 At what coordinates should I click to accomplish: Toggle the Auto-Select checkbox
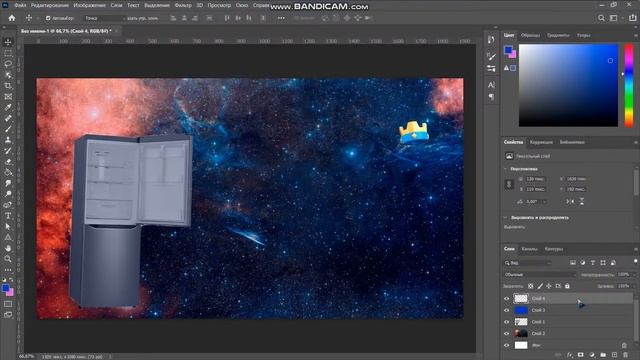48,18
